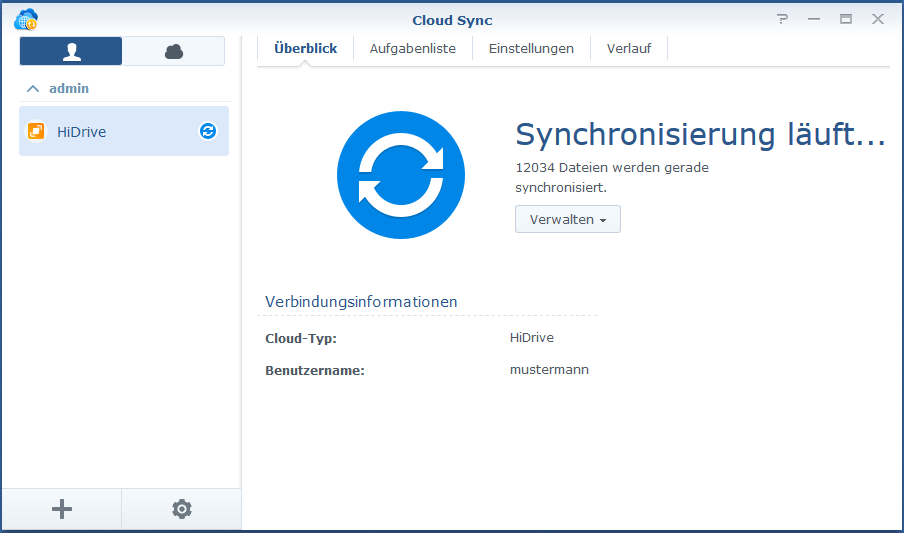Click the 'Synchronisierung läuft...' heading

(700, 134)
